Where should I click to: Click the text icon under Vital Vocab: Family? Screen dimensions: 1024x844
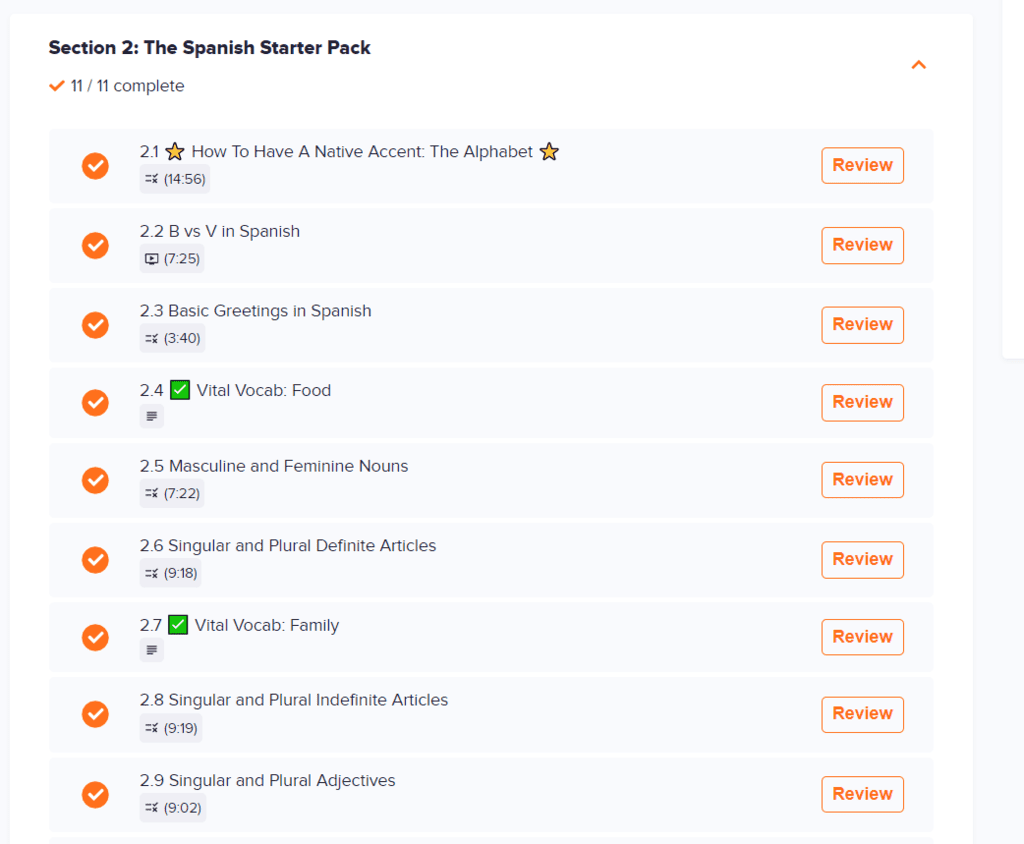click(x=152, y=651)
